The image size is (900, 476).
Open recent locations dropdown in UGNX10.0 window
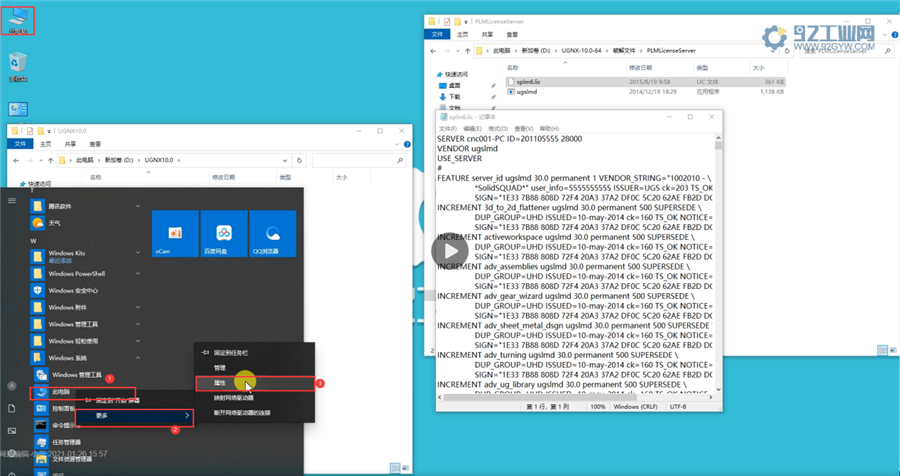point(40,161)
